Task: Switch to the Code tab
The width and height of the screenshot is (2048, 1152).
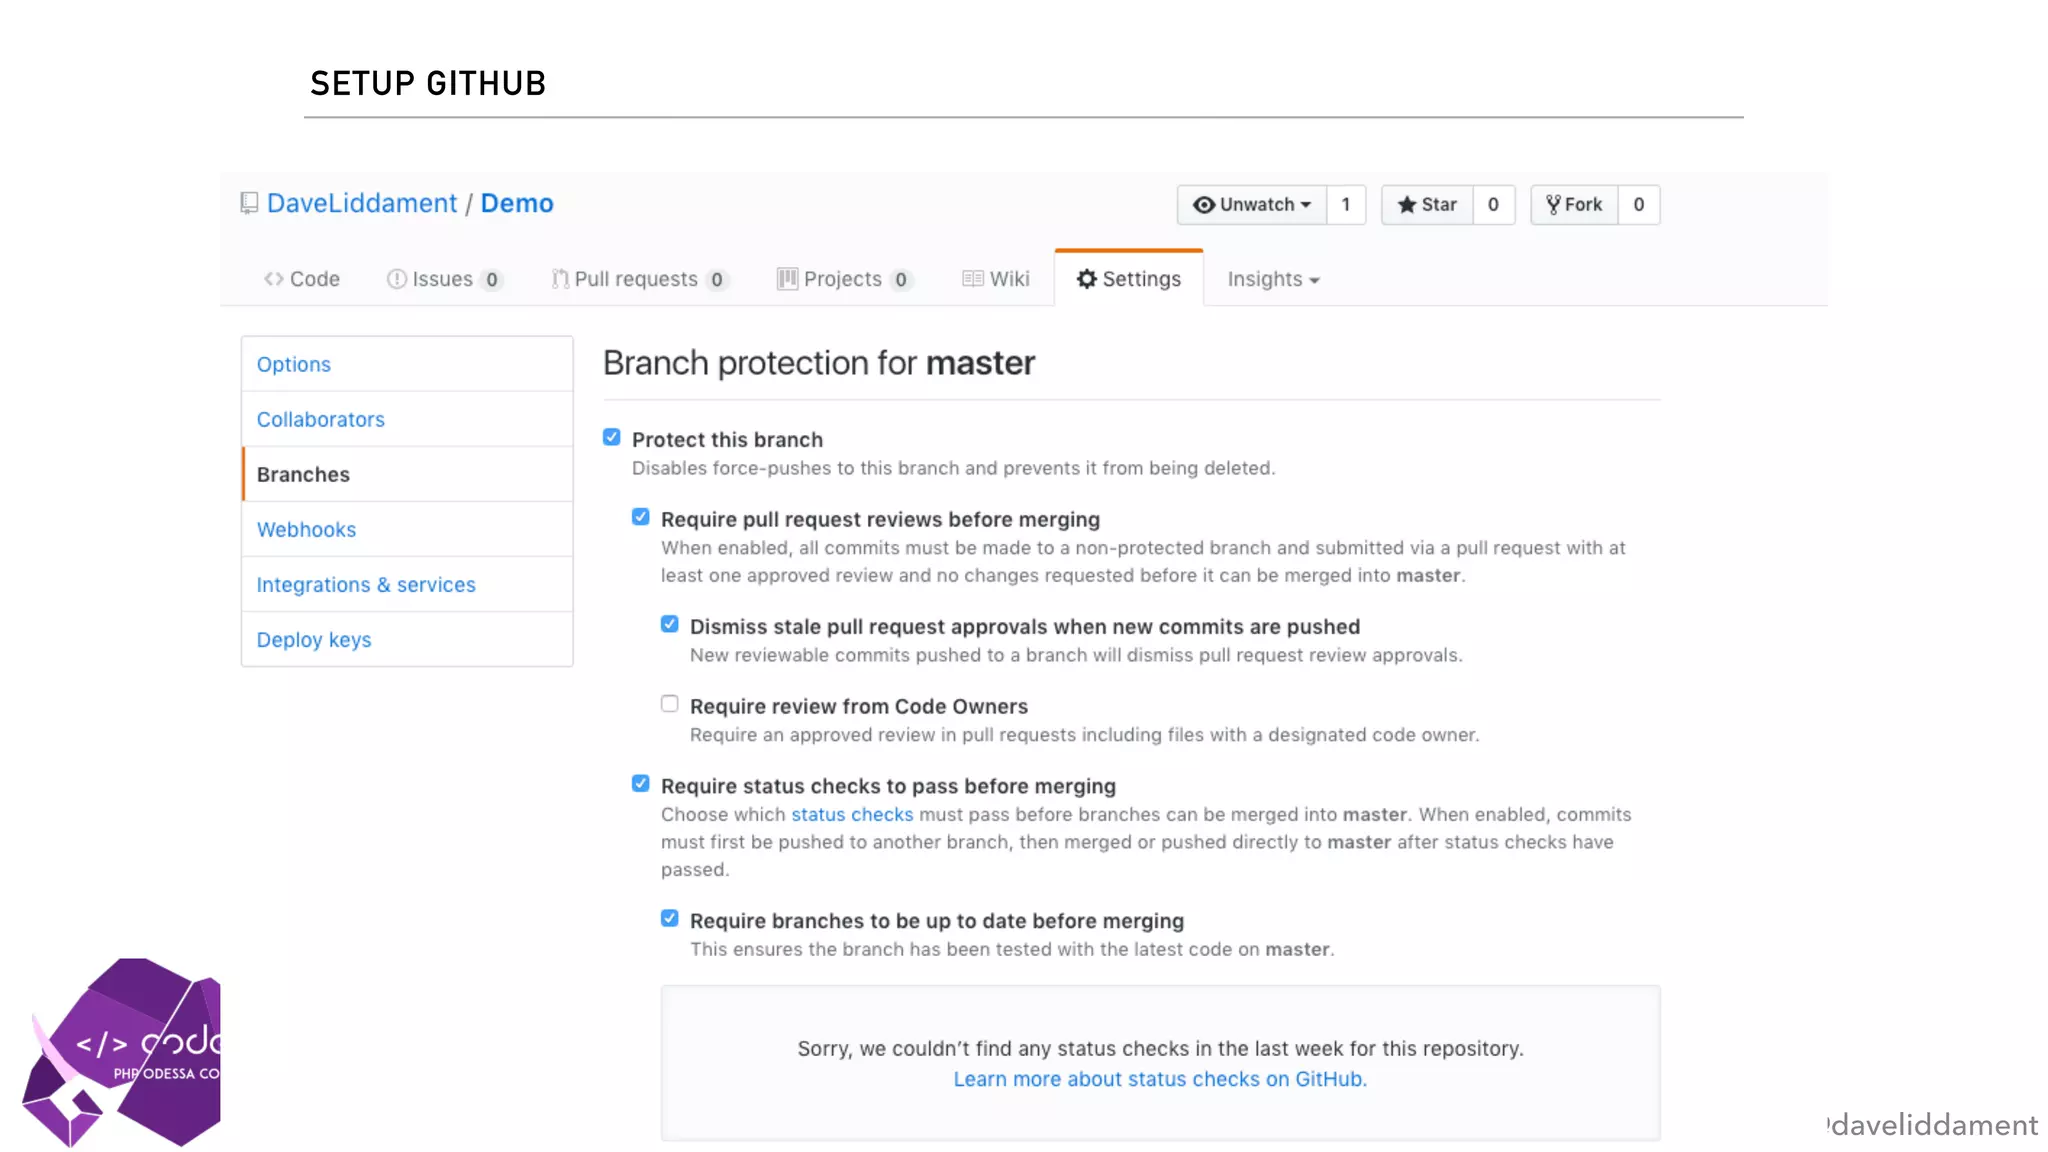Action: (x=302, y=279)
